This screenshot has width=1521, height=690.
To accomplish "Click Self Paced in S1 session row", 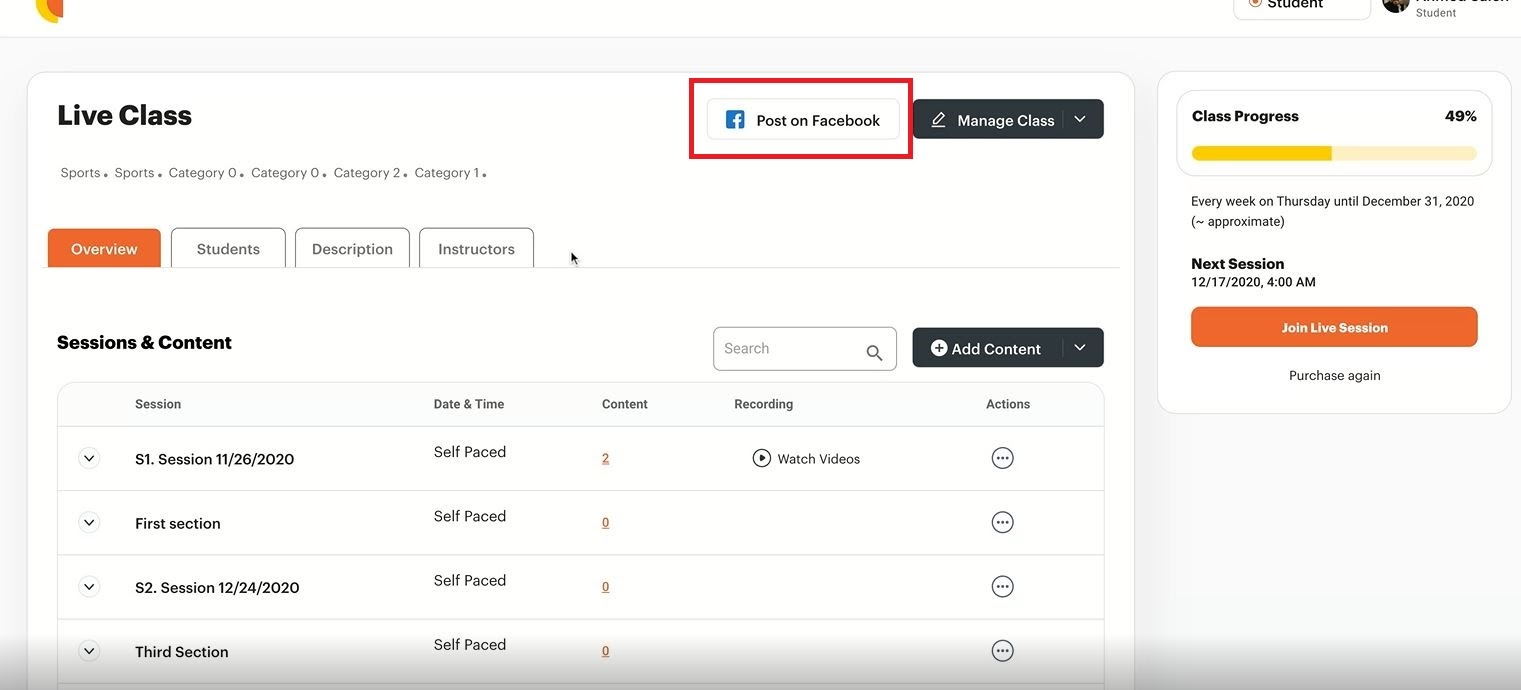I will [470, 452].
